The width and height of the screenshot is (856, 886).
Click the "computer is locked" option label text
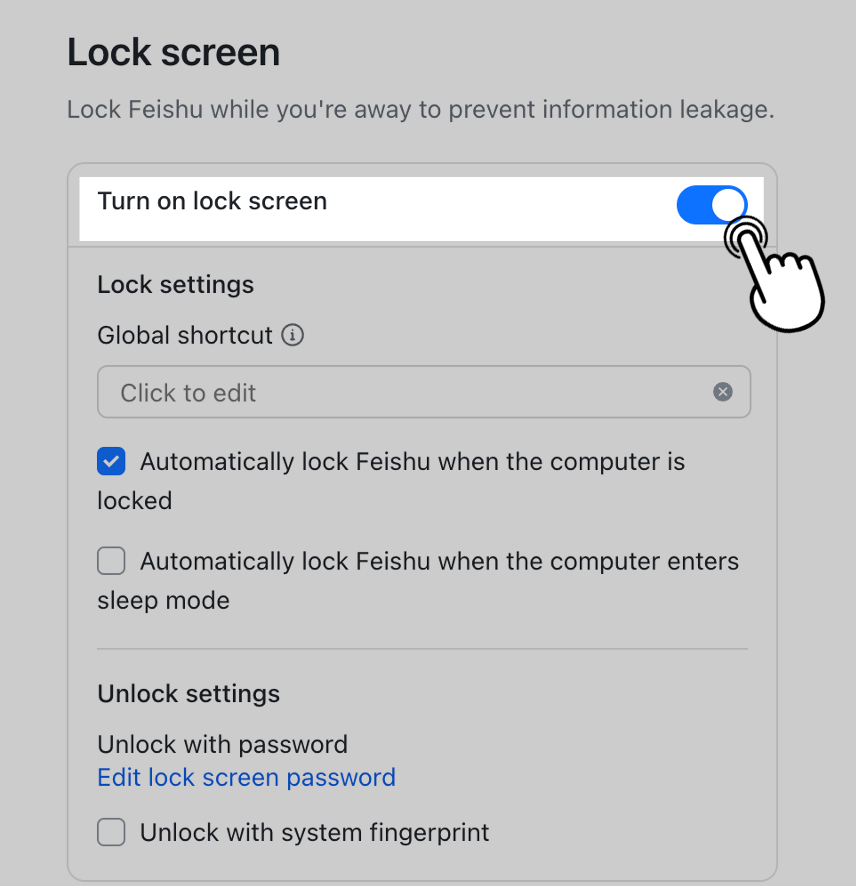(412, 462)
